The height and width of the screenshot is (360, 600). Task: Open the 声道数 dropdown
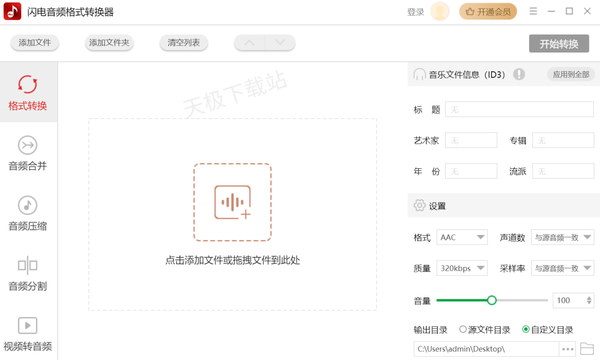click(562, 237)
